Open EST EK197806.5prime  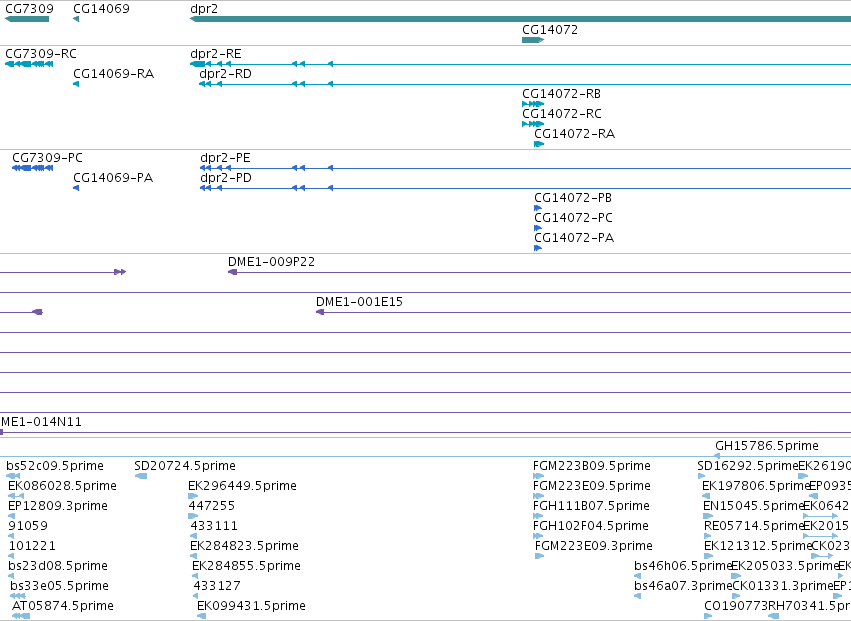pyautogui.click(x=755, y=486)
